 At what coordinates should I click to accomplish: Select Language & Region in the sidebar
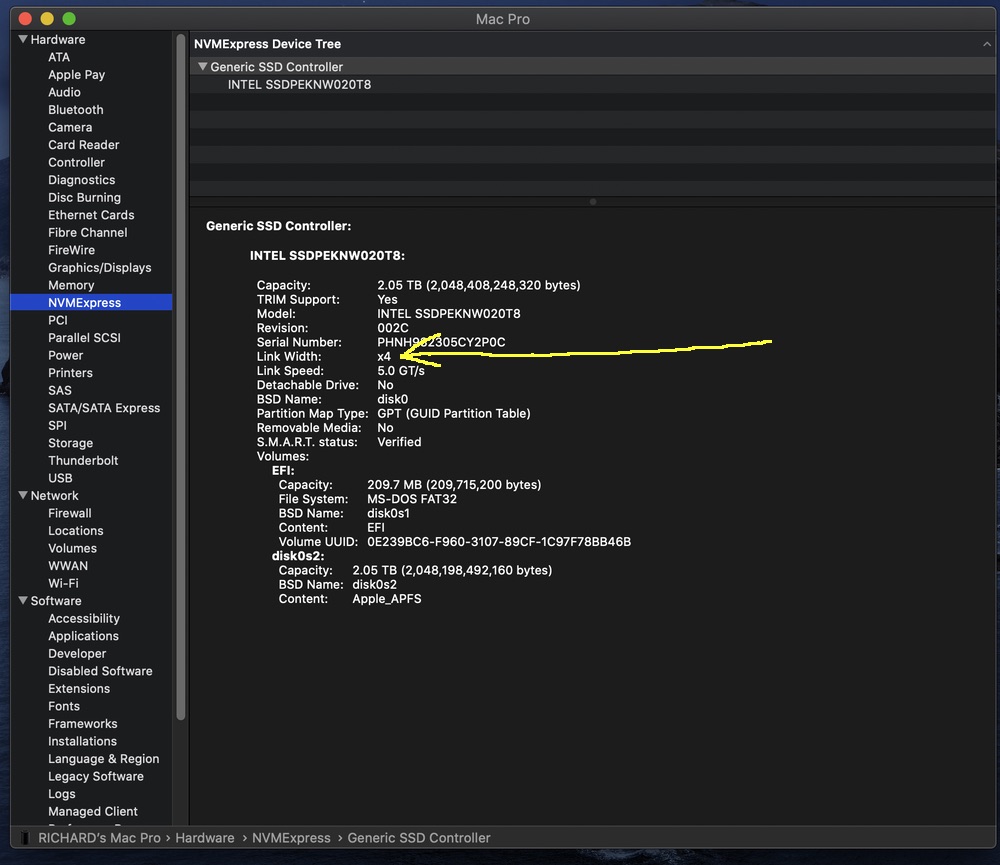(x=103, y=759)
